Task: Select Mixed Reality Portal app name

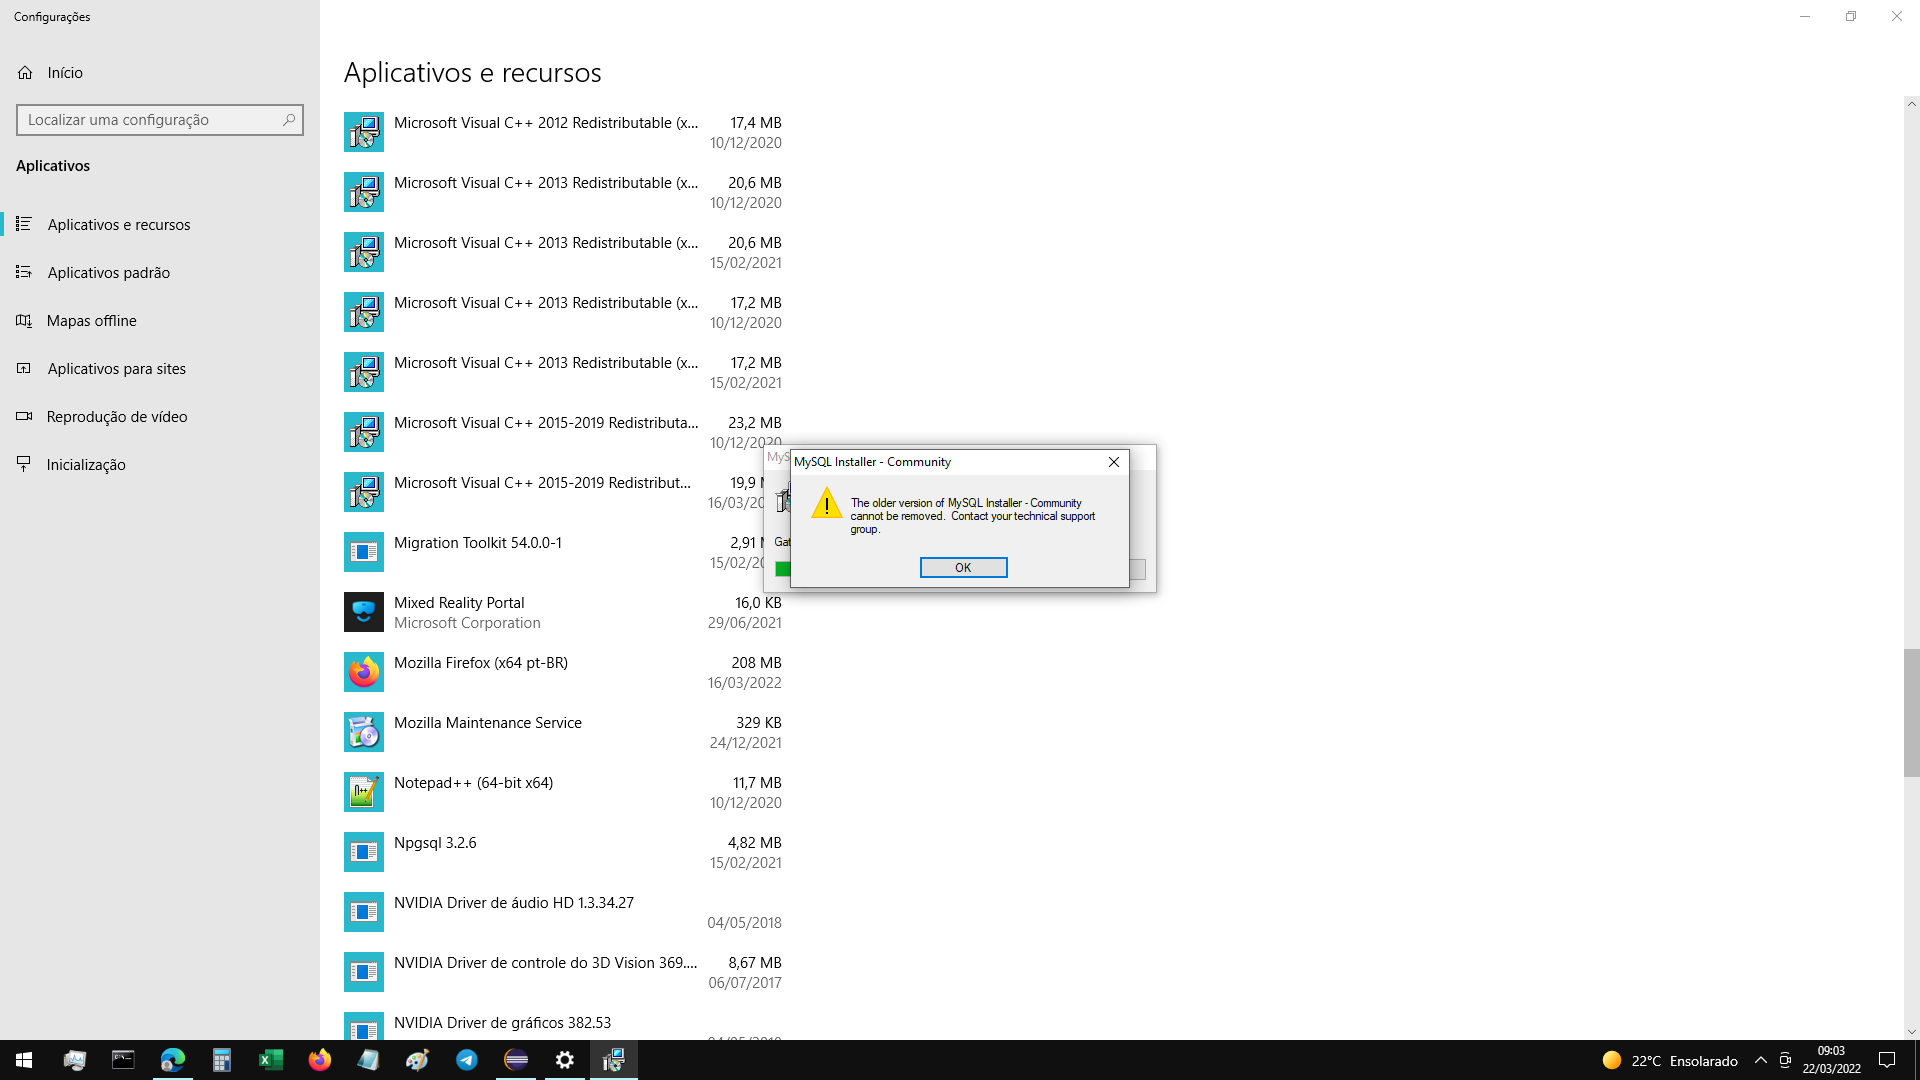Action: 459,603
